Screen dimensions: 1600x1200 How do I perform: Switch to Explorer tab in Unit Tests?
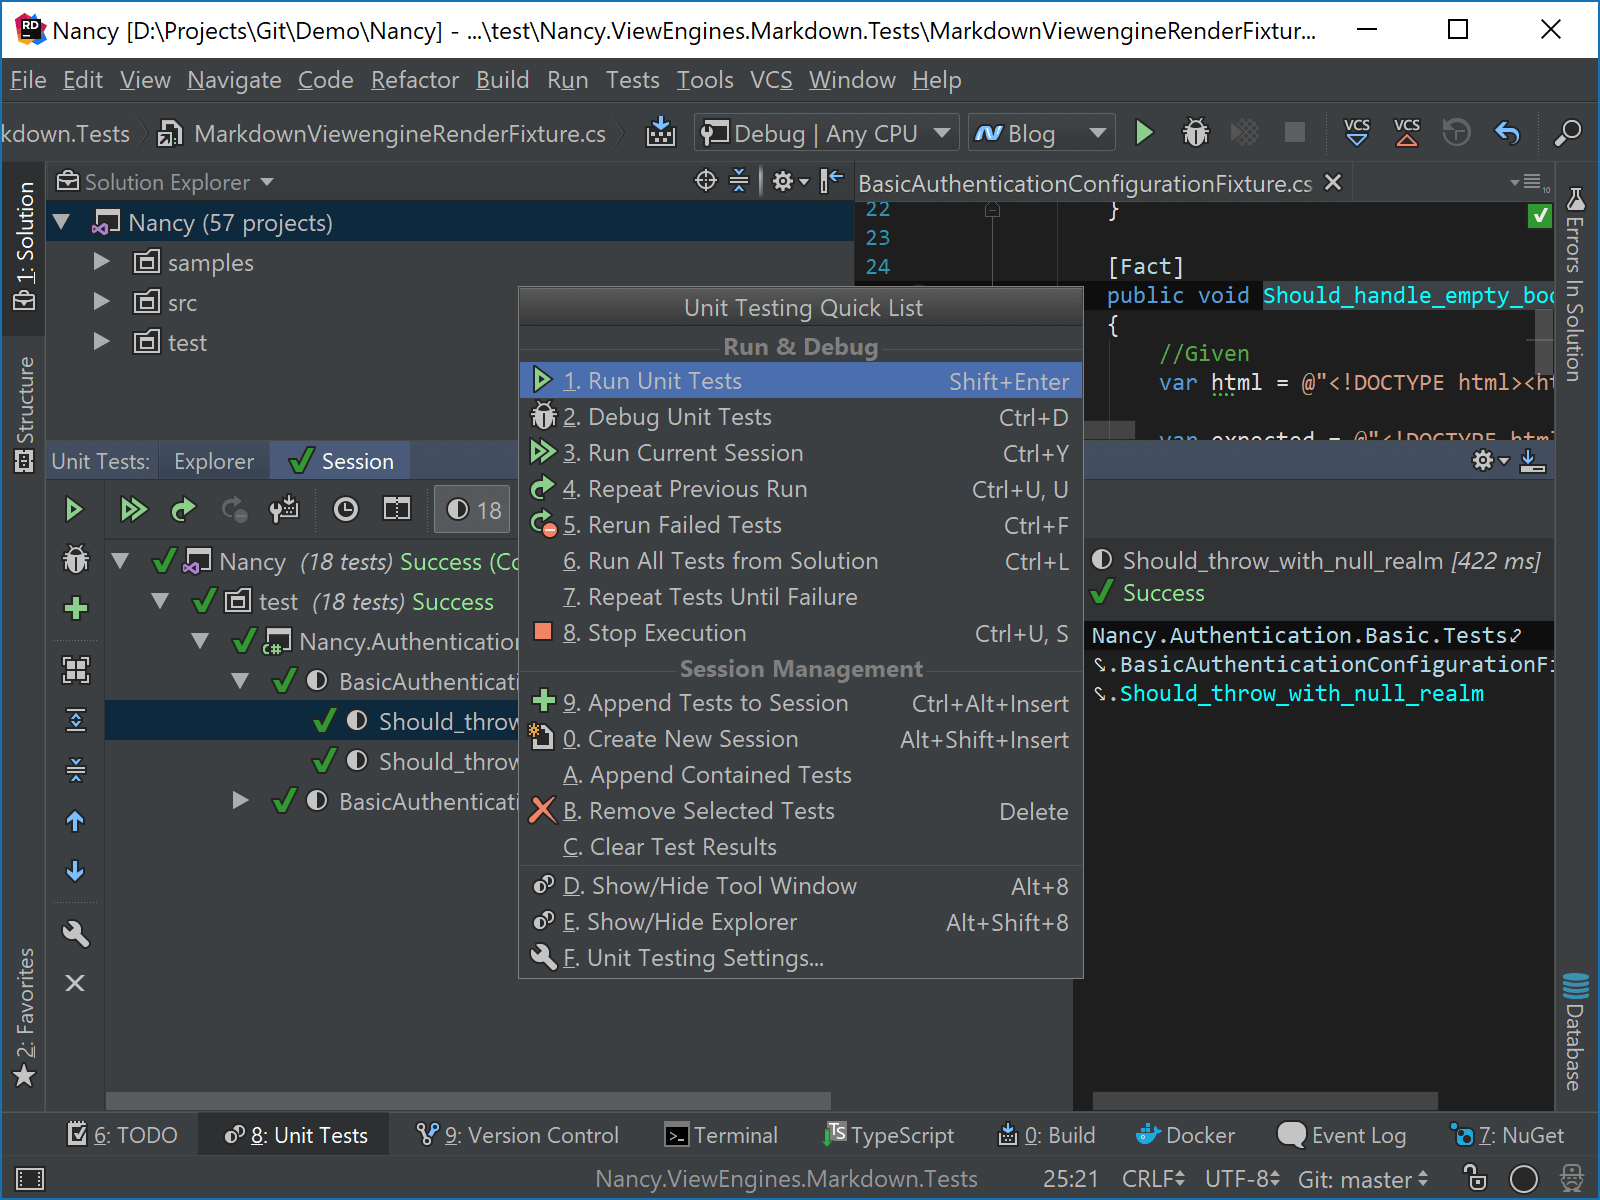[x=214, y=461]
